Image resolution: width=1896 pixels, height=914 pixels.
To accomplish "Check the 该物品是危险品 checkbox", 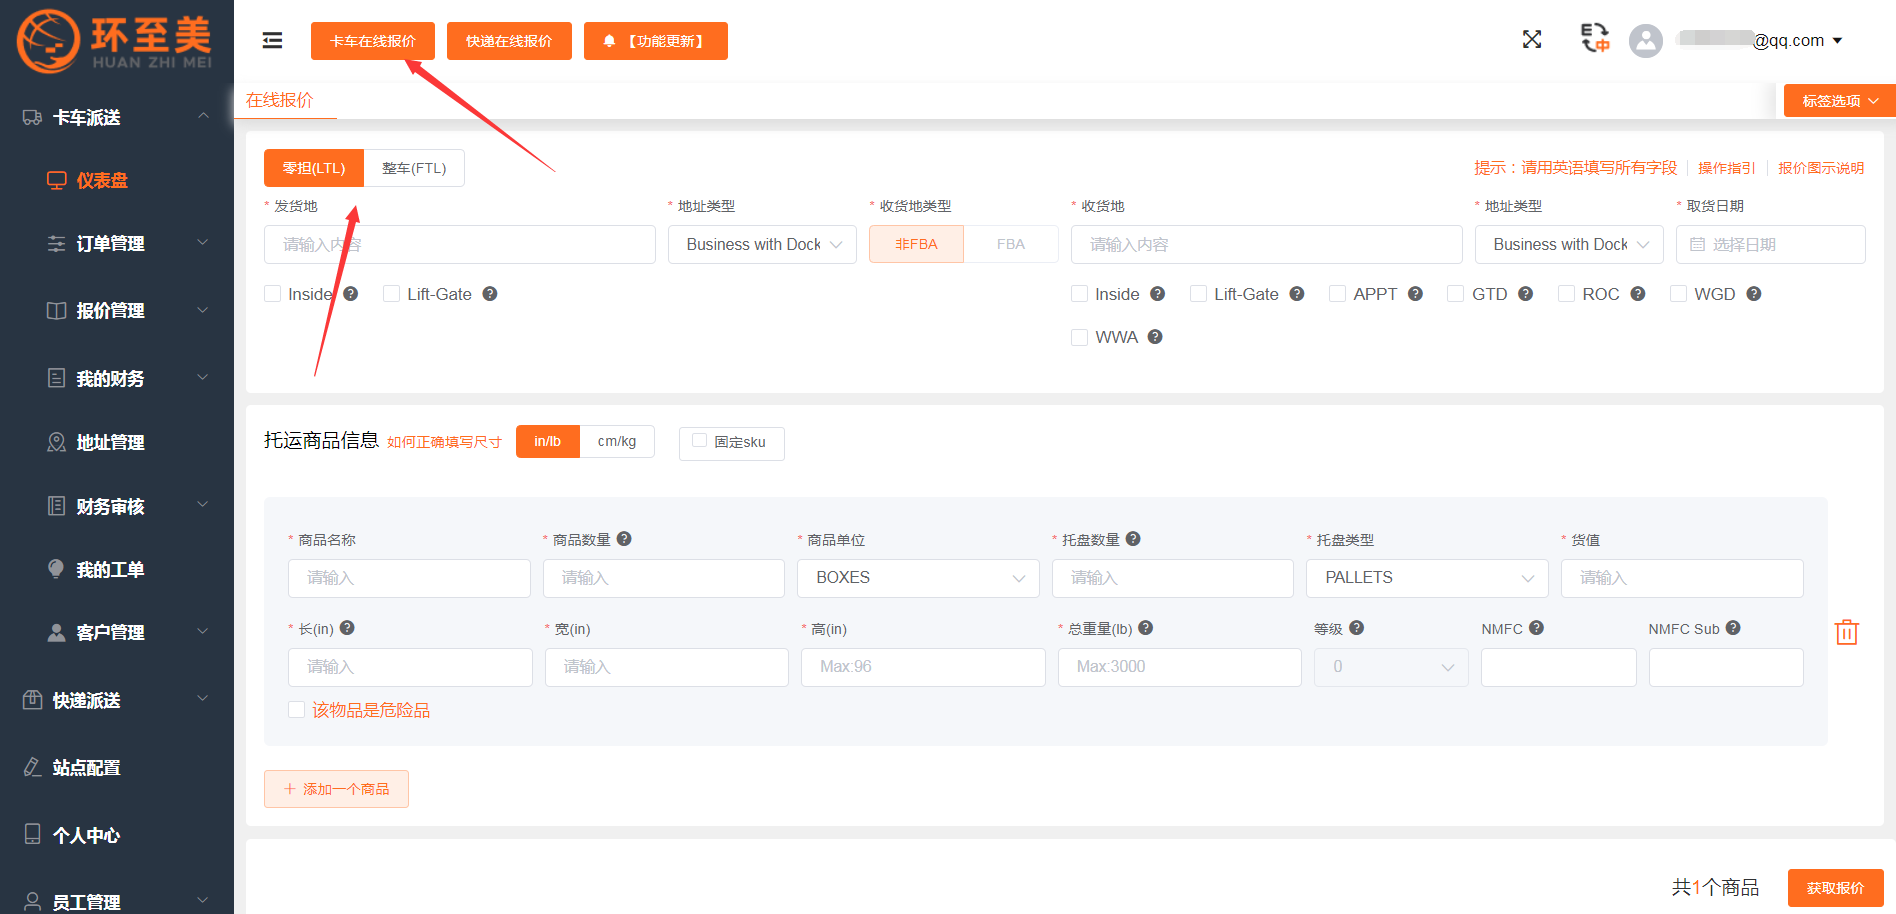I will 297,710.
